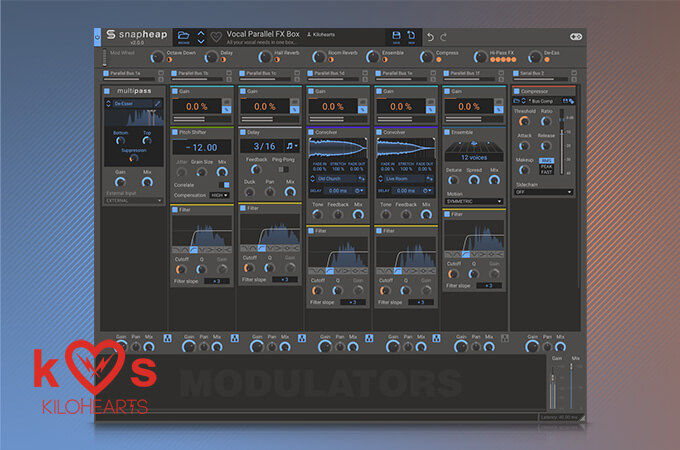Open the Compensation HIGH dropdown

click(220, 196)
